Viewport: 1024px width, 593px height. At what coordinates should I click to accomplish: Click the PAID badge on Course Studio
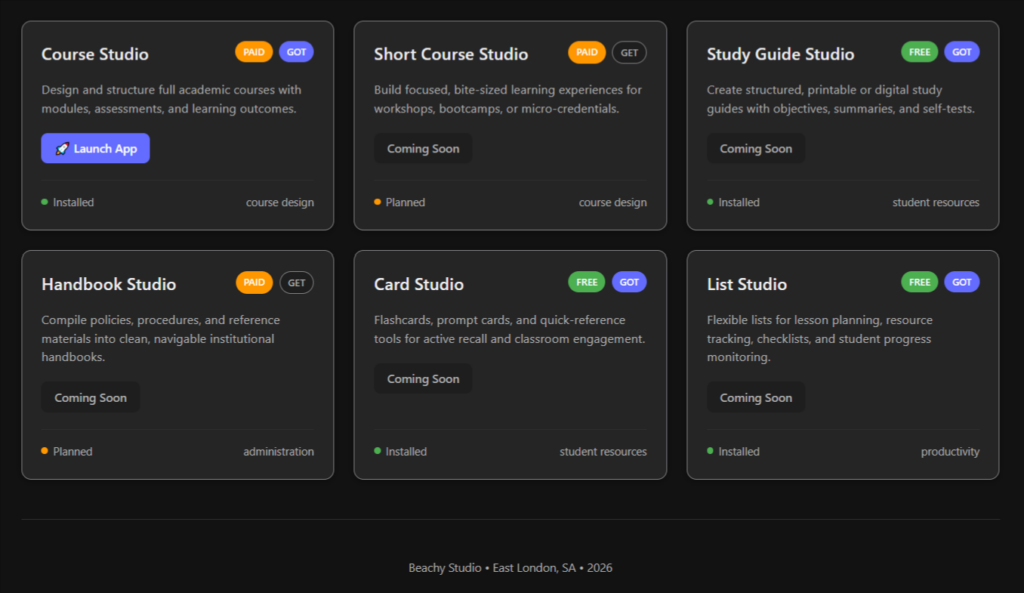point(254,52)
